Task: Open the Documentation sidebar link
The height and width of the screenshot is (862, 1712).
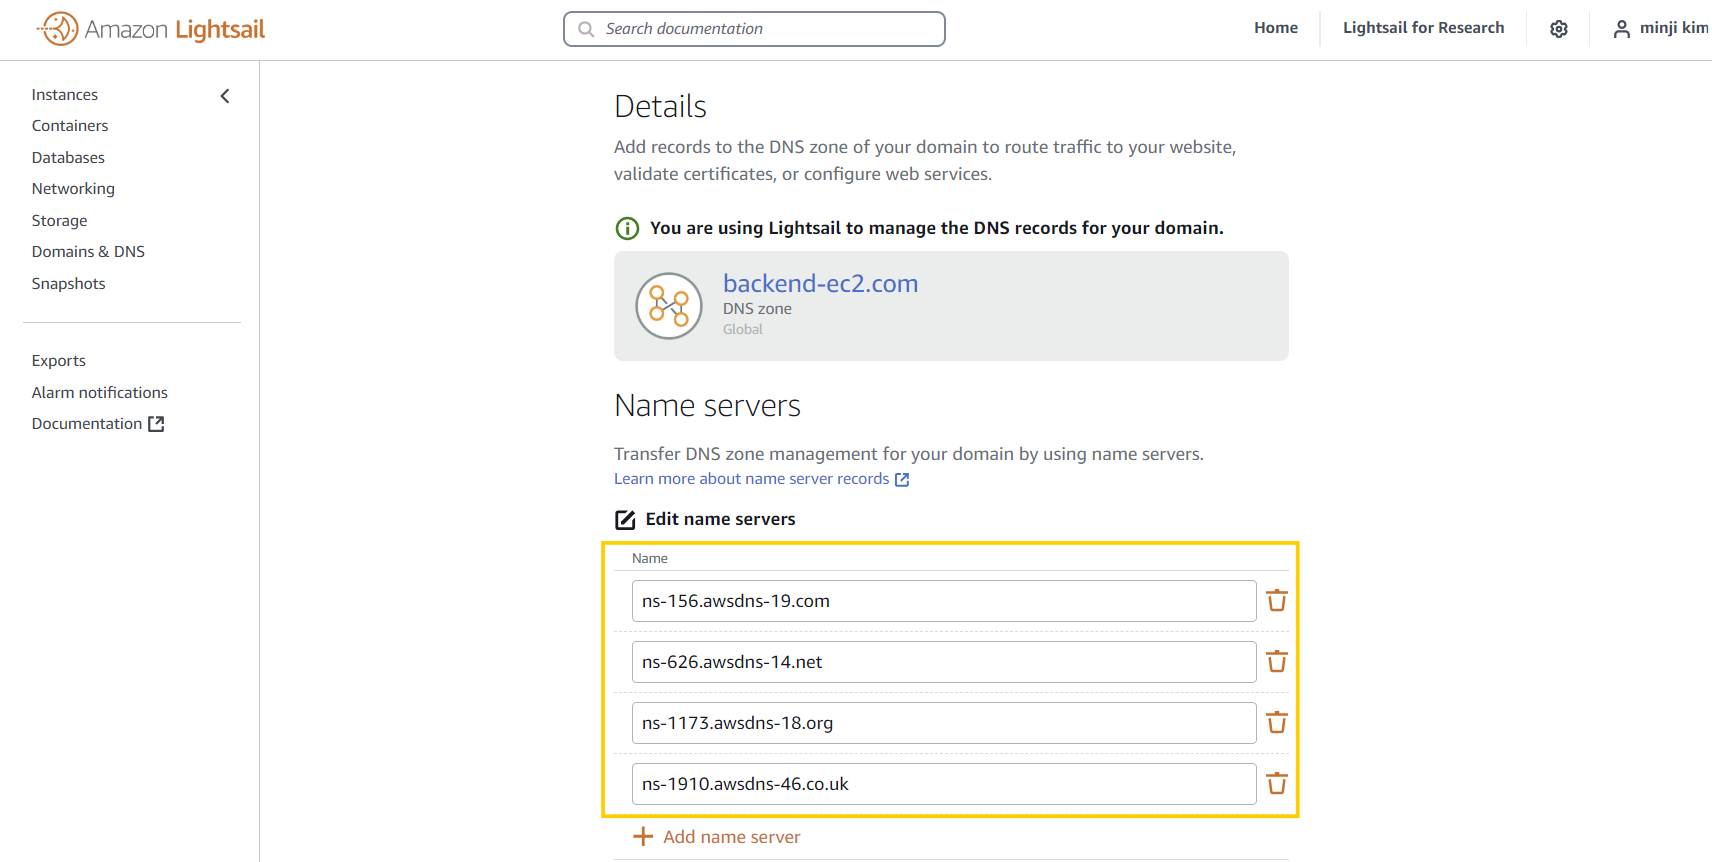Action: click(x=87, y=424)
